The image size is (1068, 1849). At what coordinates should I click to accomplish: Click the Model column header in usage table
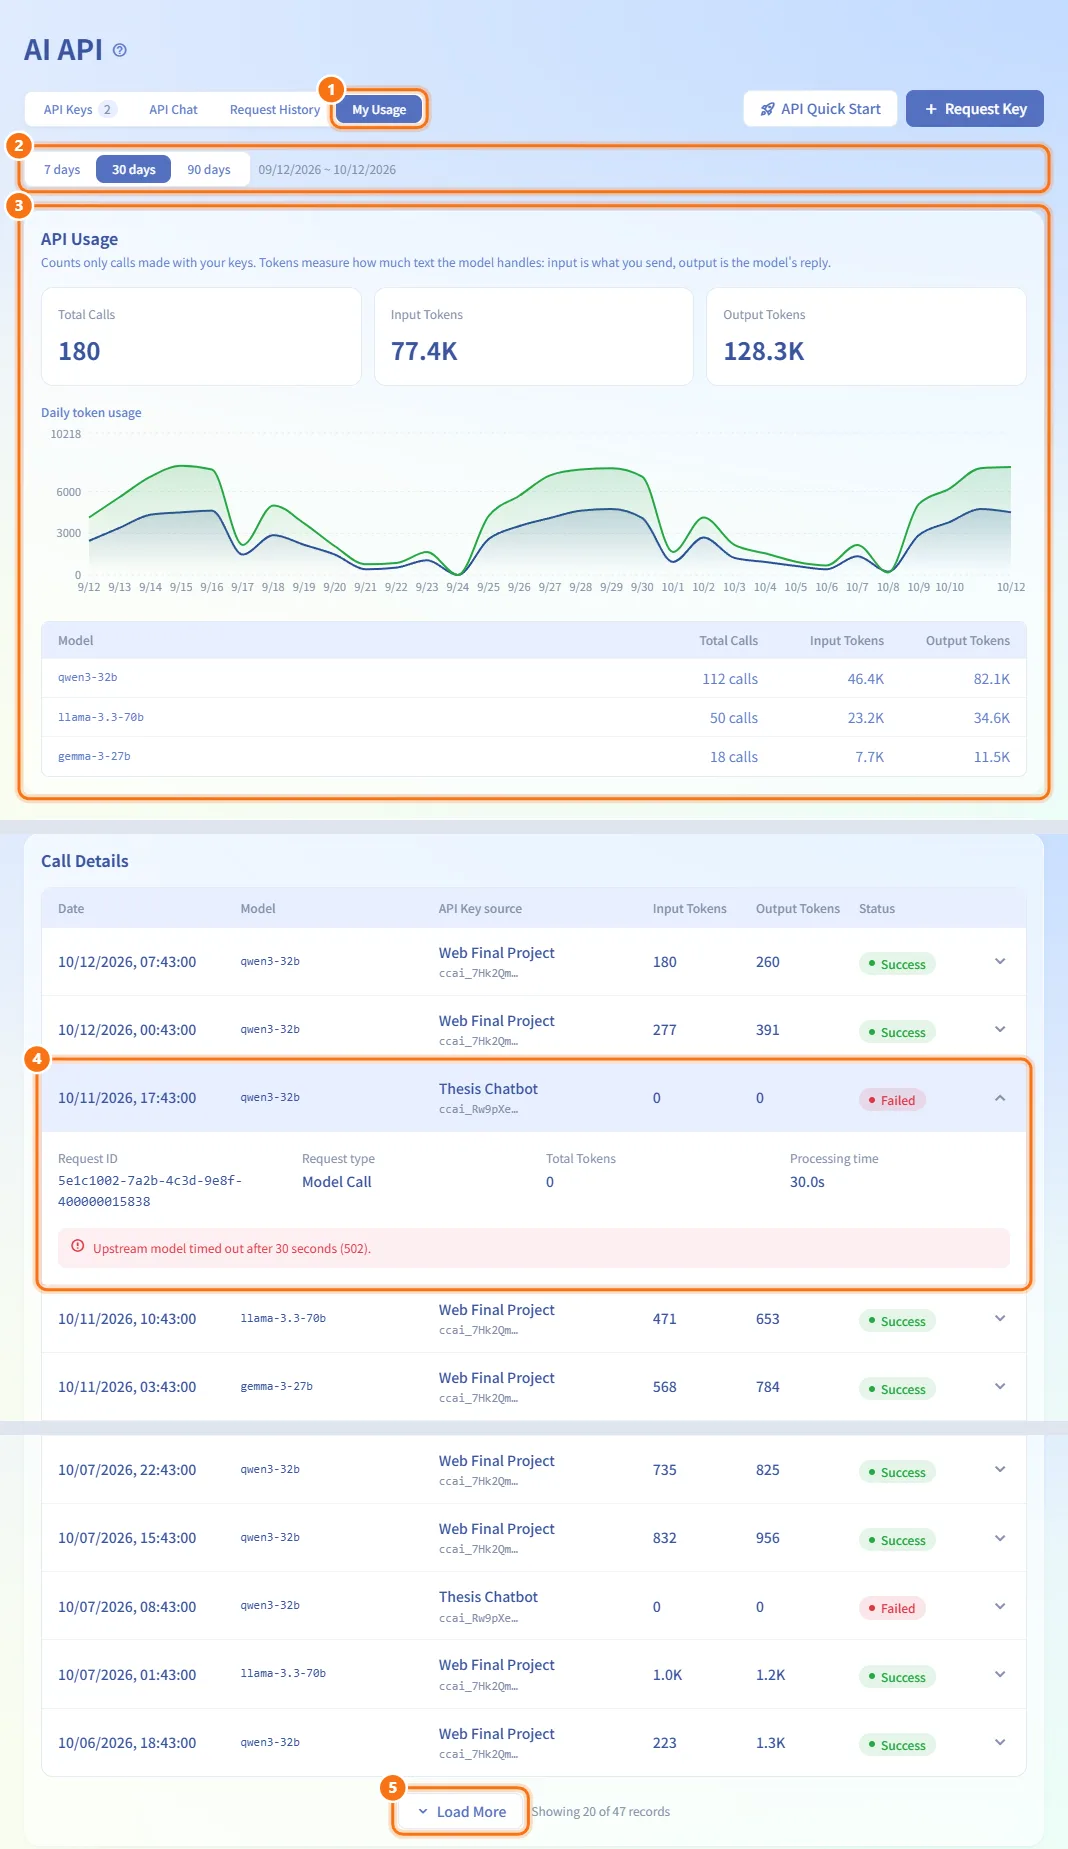(x=76, y=641)
